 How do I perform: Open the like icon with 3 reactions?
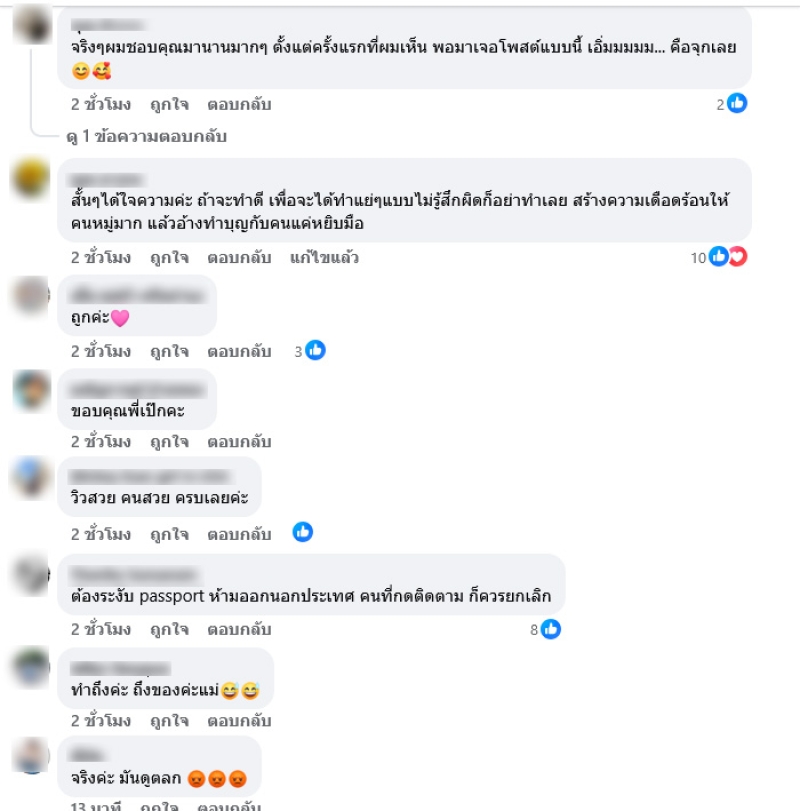[315, 351]
